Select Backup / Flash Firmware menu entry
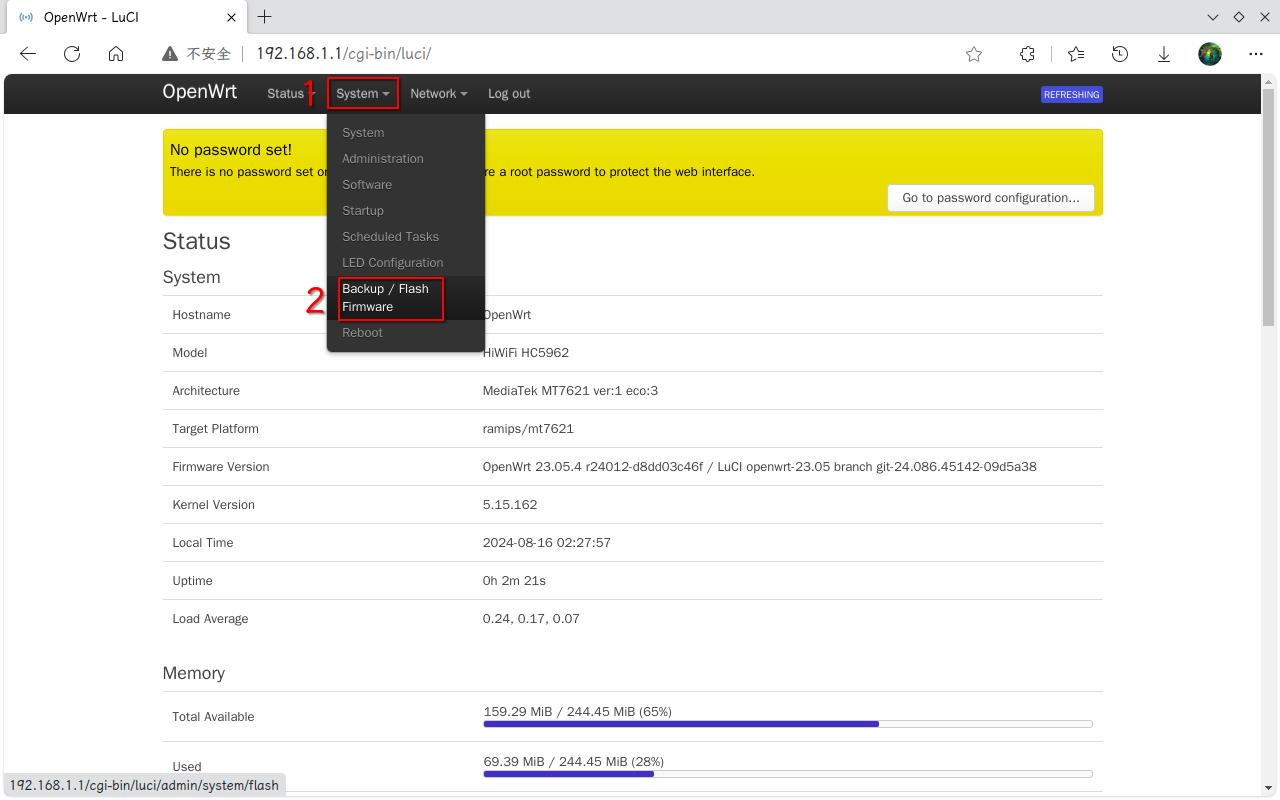Image resolution: width=1280 pixels, height=800 pixels. (x=390, y=298)
